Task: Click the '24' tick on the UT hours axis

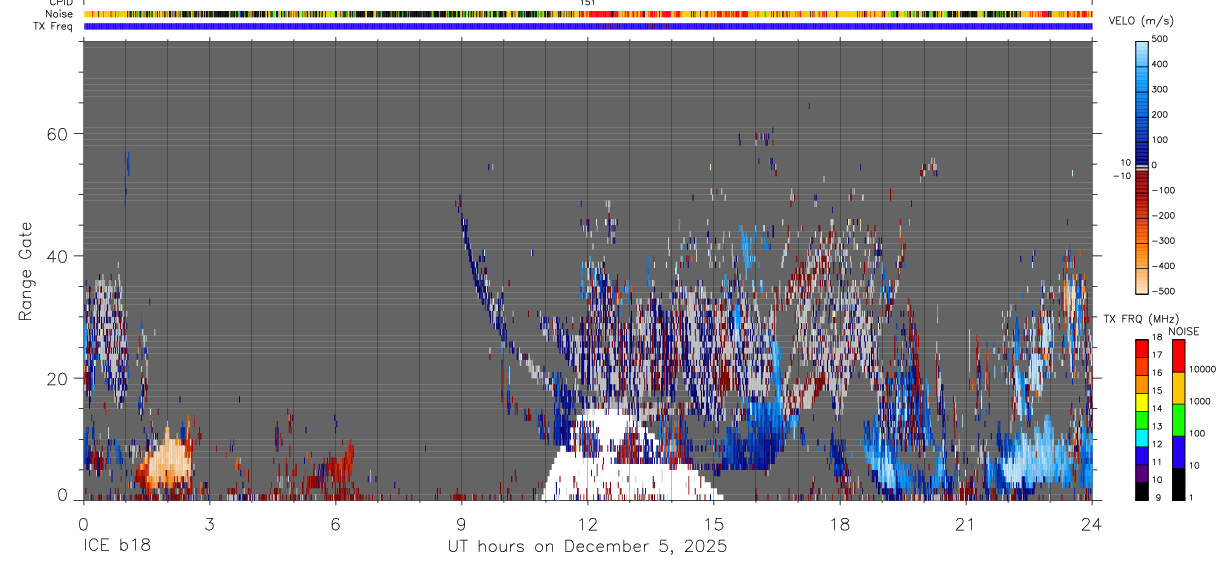Action: point(1092,523)
